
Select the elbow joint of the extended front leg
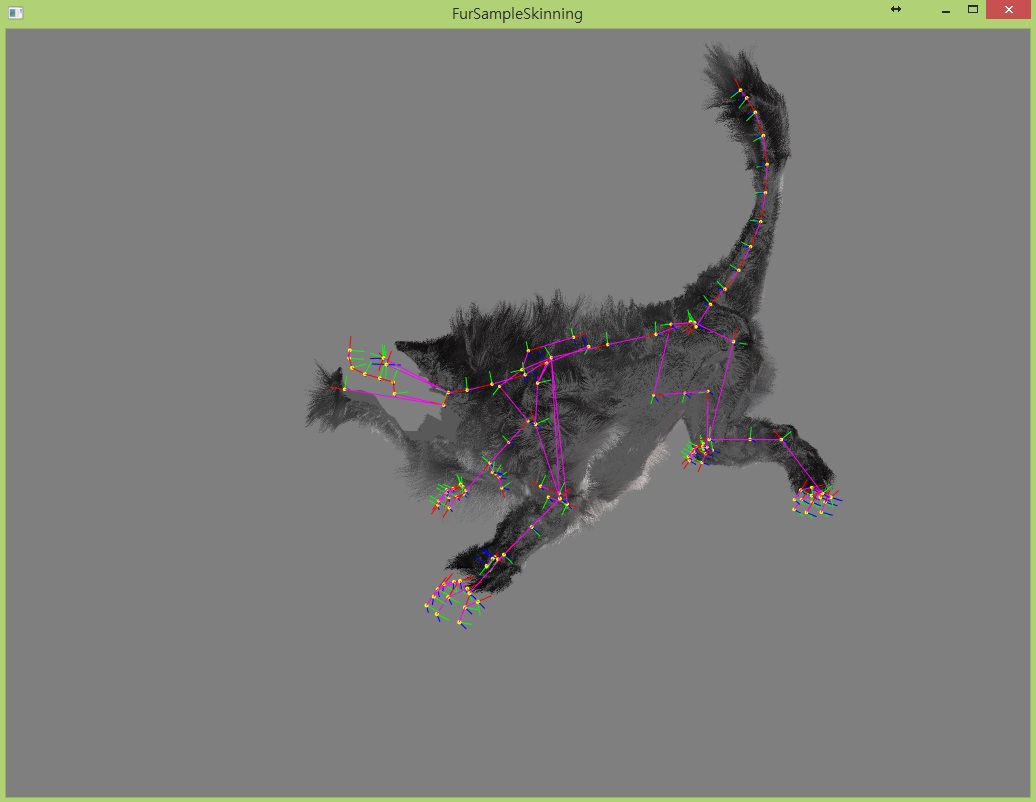coord(561,497)
